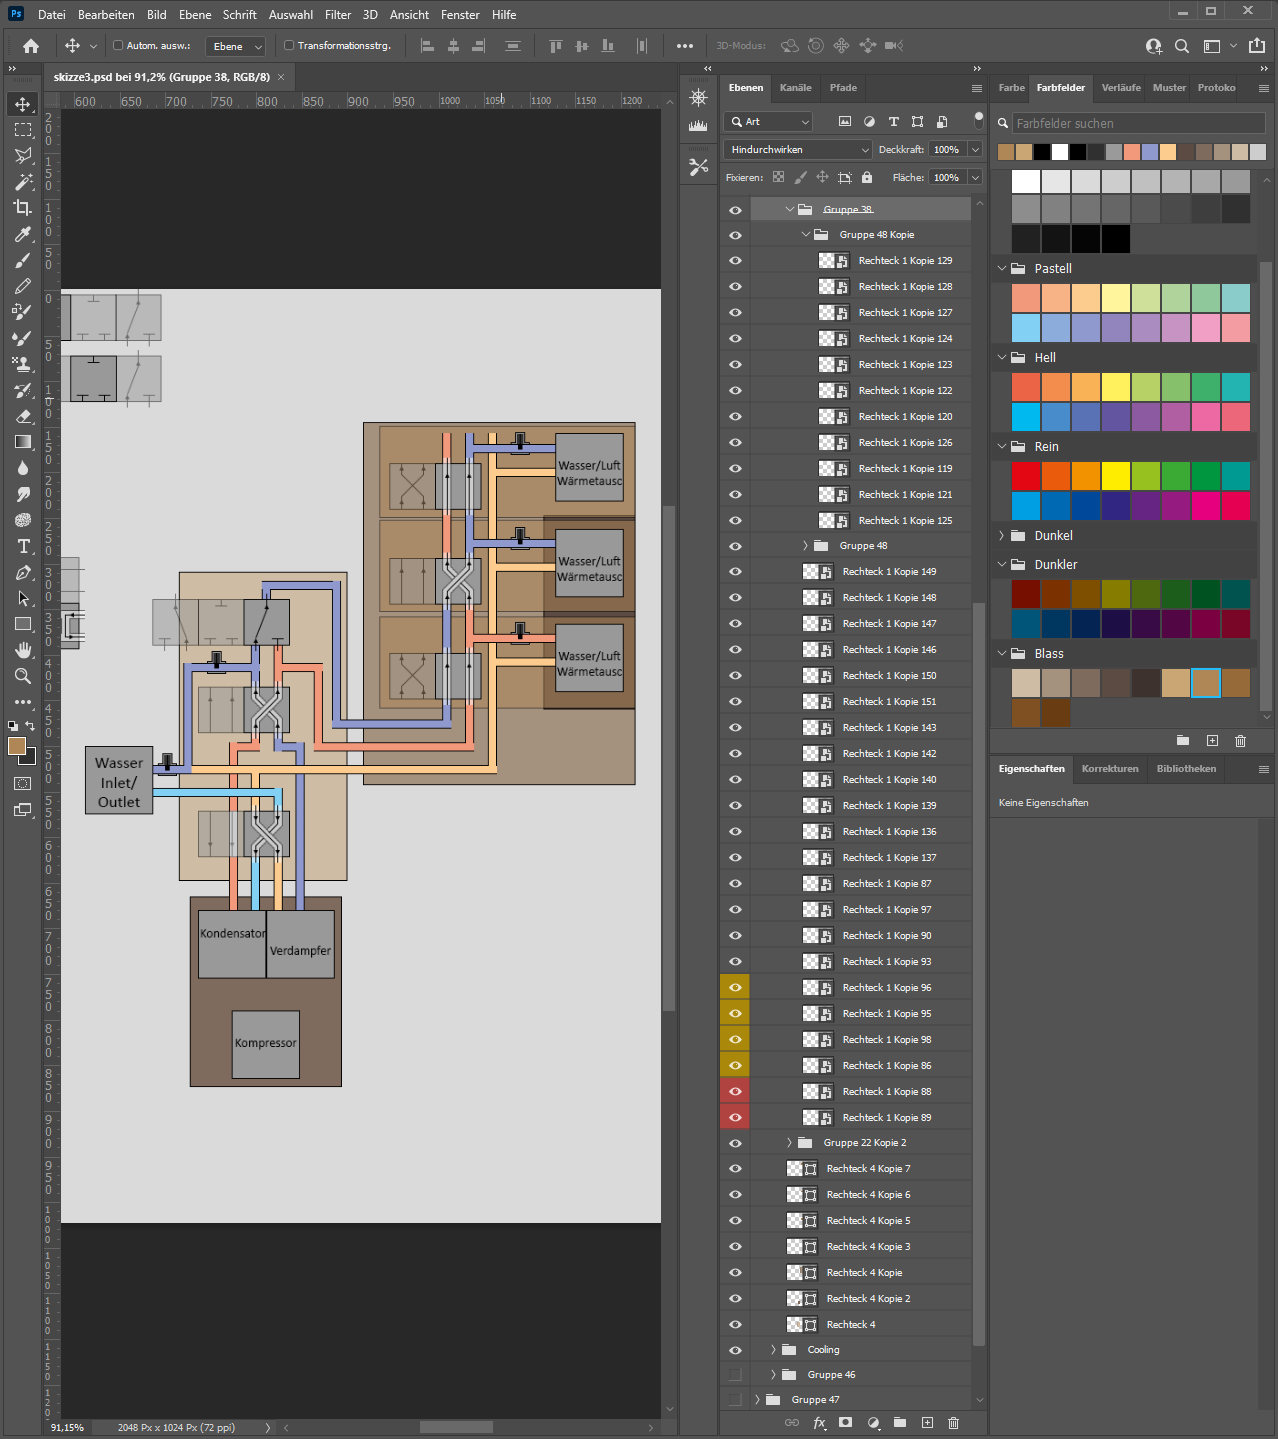Click the skizze3.psd document tab

[162, 77]
